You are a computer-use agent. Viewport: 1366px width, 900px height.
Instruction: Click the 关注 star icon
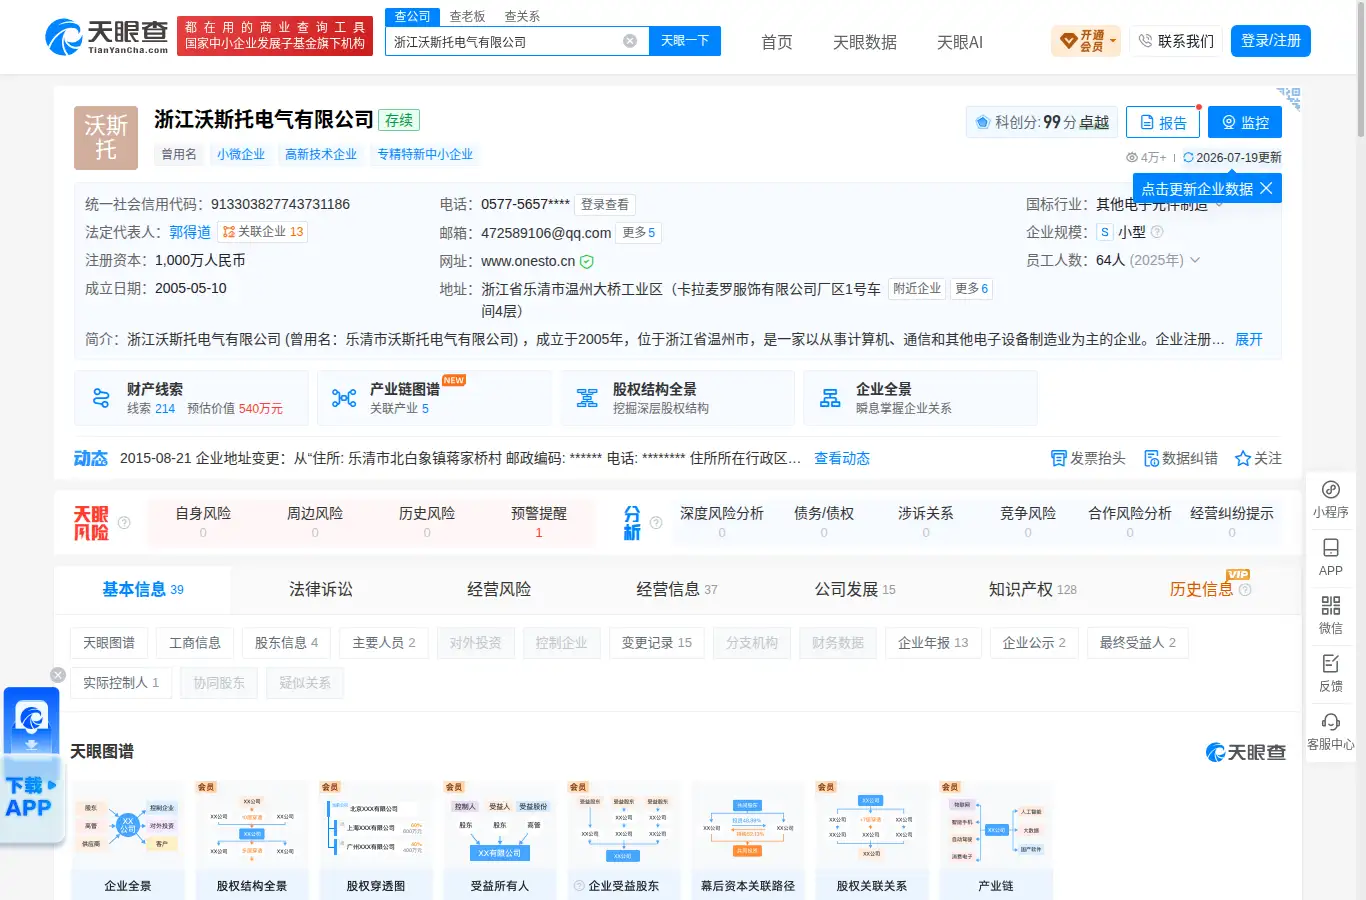coord(1243,458)
